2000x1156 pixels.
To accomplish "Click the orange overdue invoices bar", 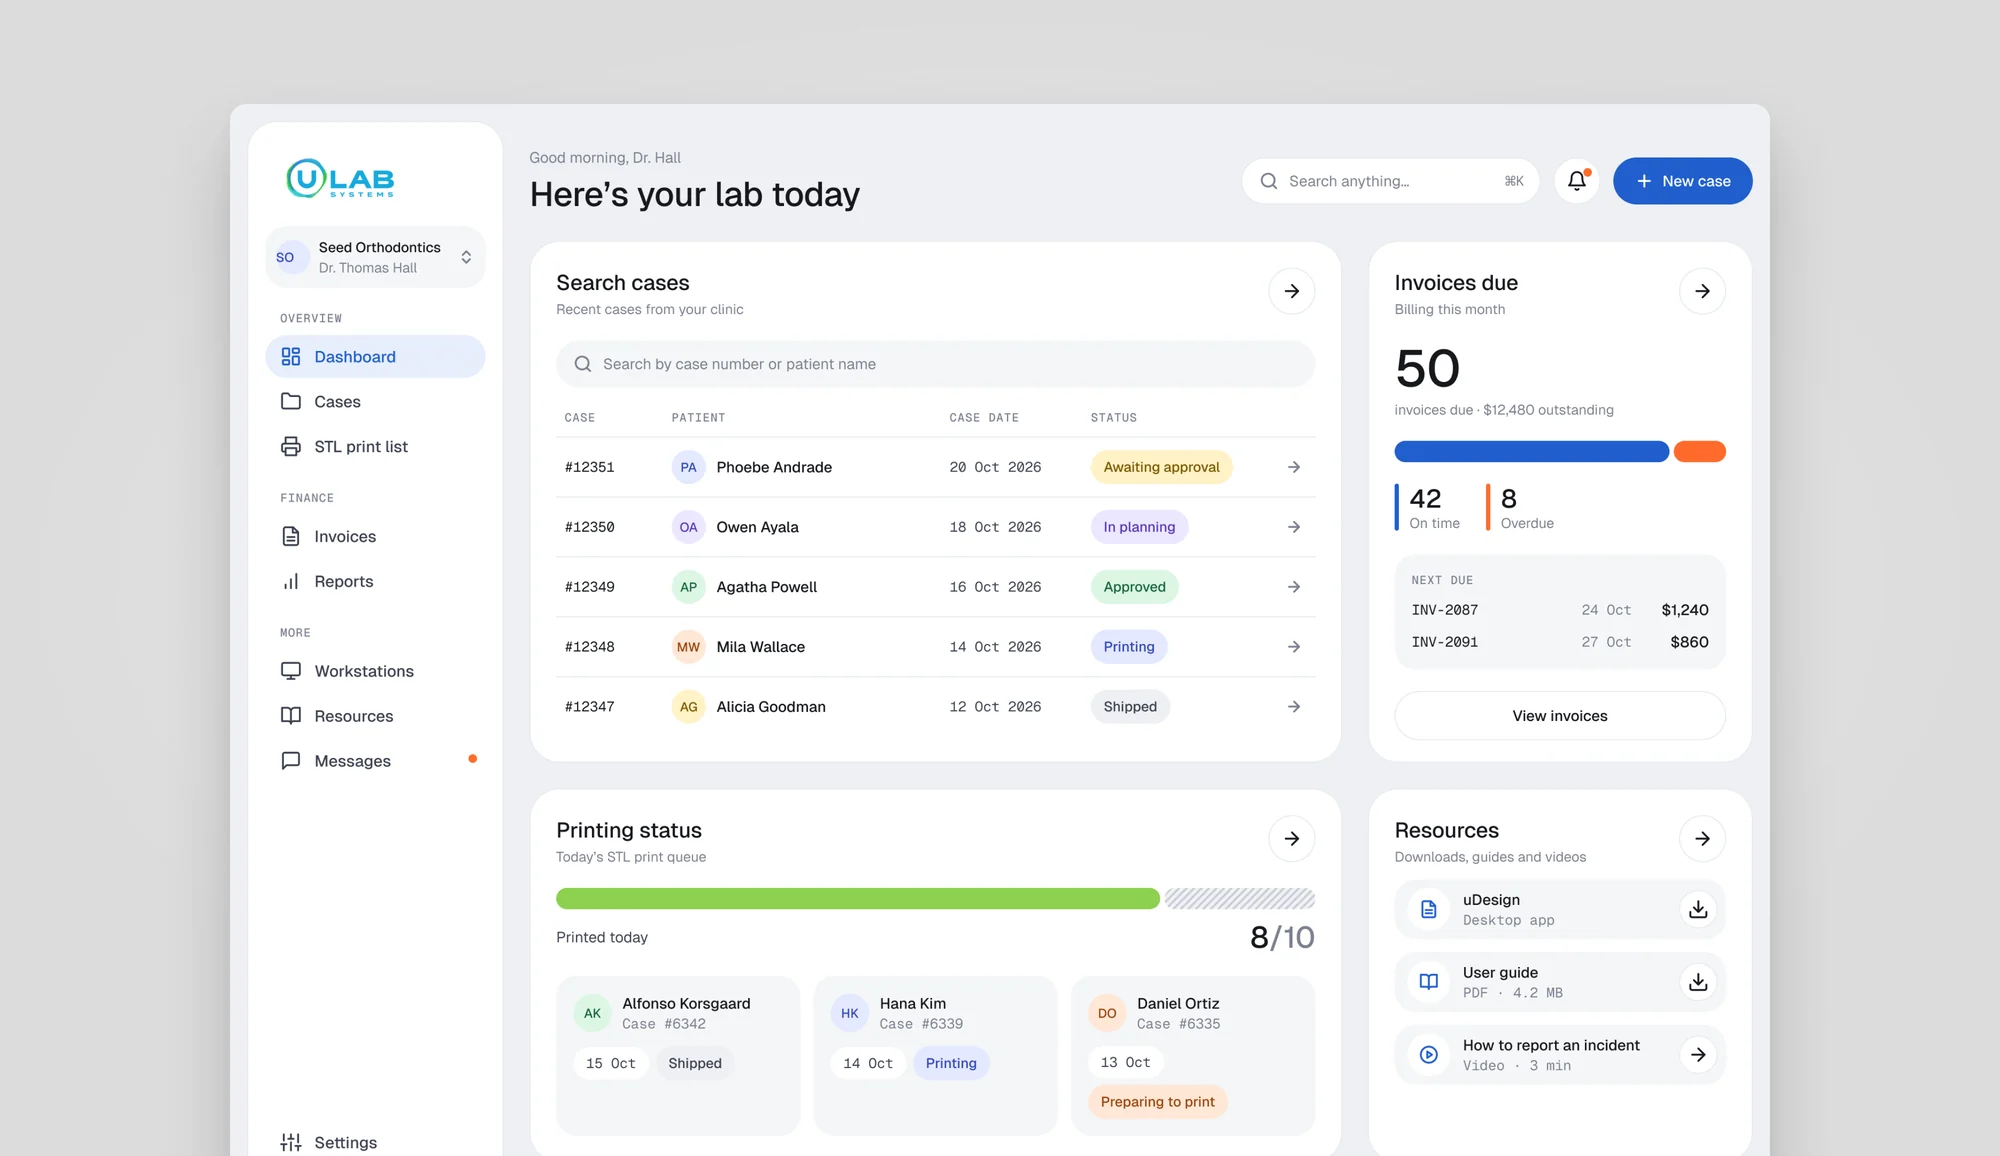I will [x=1699, y=451].
